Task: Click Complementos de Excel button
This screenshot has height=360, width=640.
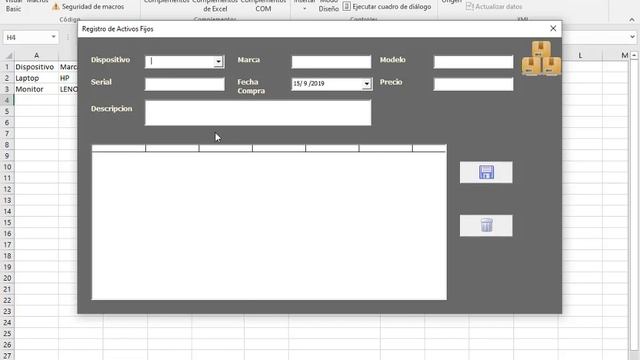Action: pos(215,5)
